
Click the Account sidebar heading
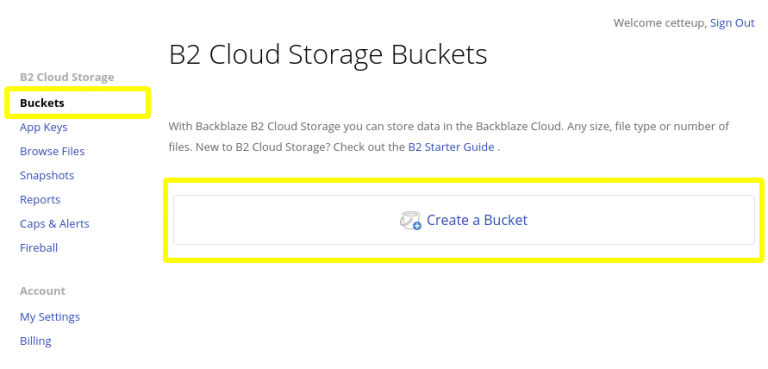42,291
